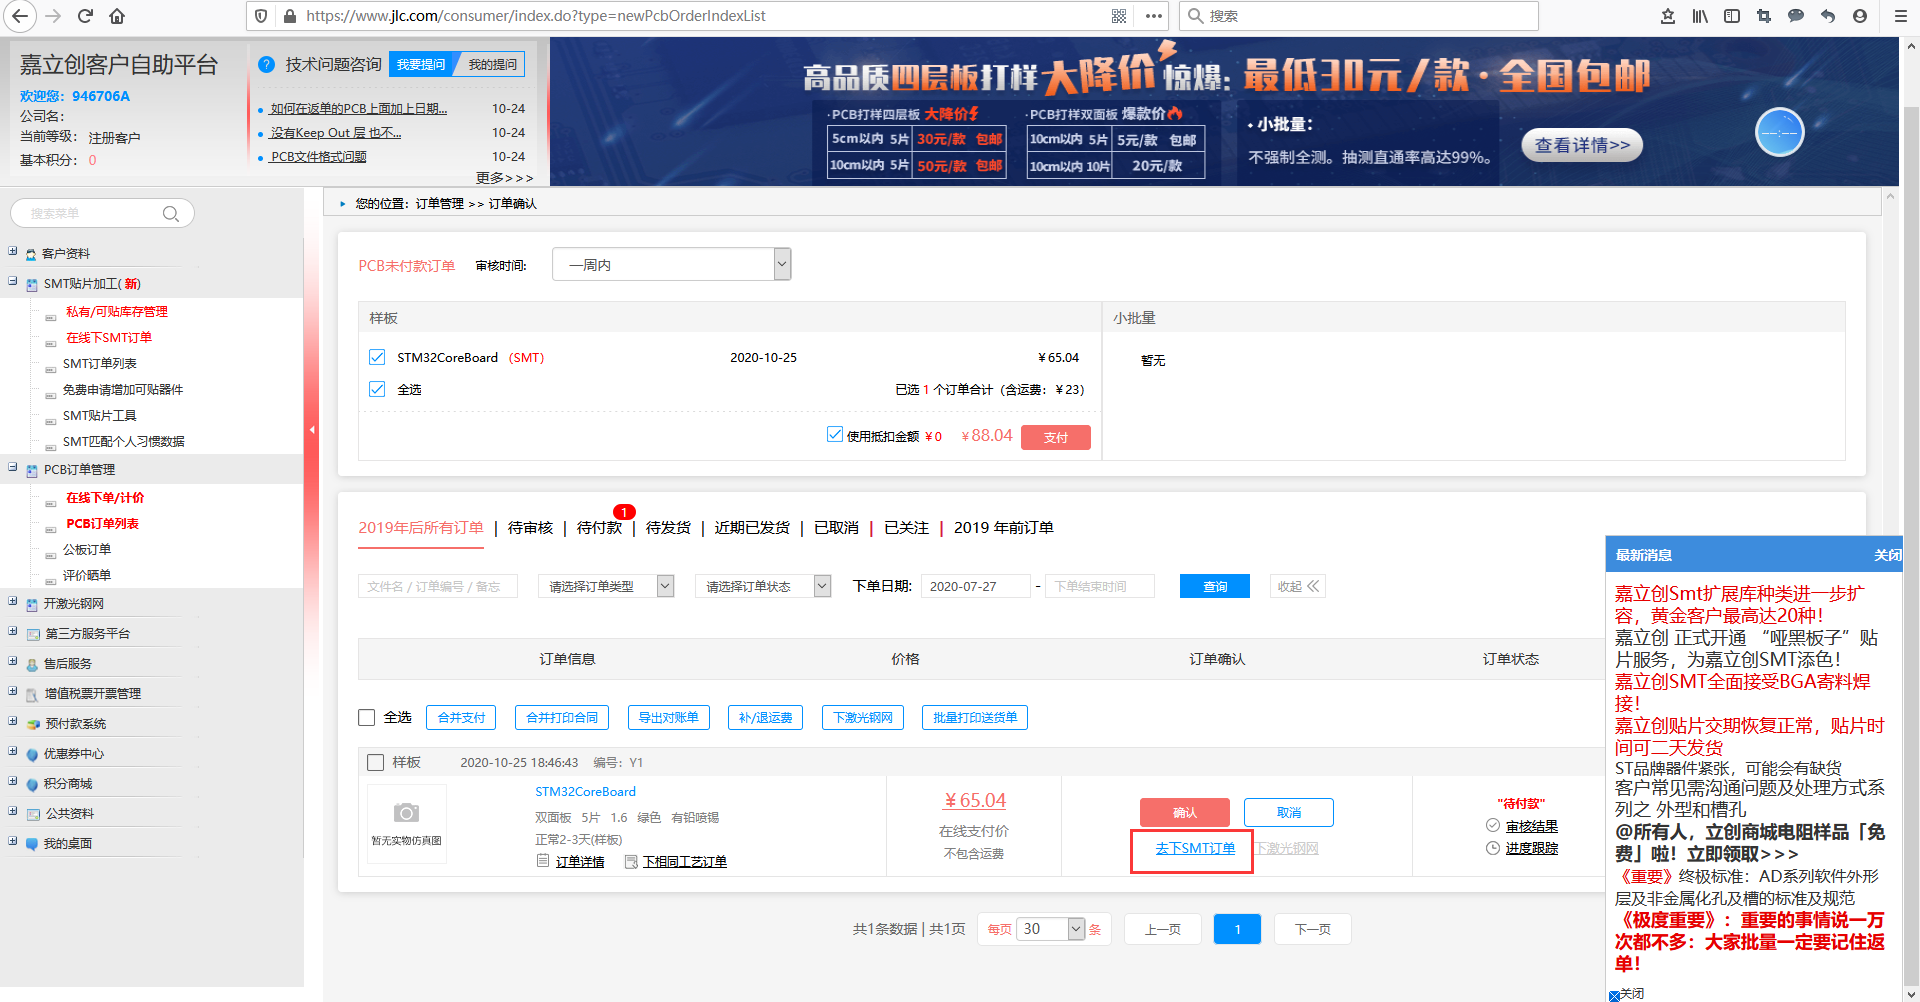Open the 优惠券中心 icon
This screenshot has width=1920, height=1002.
(x=31, y=753)
